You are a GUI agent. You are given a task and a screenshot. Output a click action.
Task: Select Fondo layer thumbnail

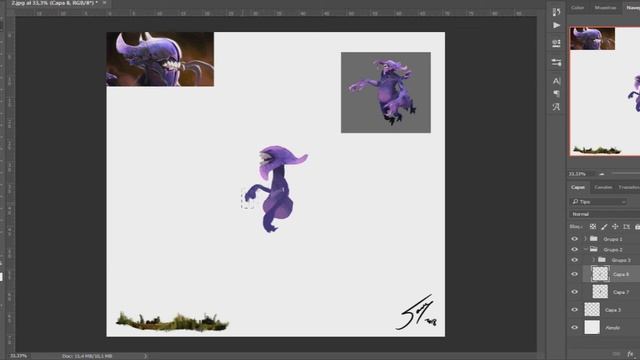[592, 327]
